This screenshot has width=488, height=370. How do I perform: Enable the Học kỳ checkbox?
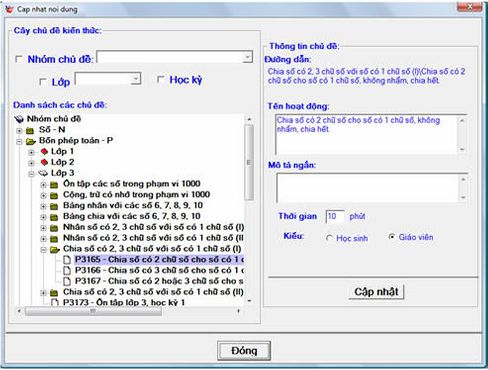coord(161,79)
